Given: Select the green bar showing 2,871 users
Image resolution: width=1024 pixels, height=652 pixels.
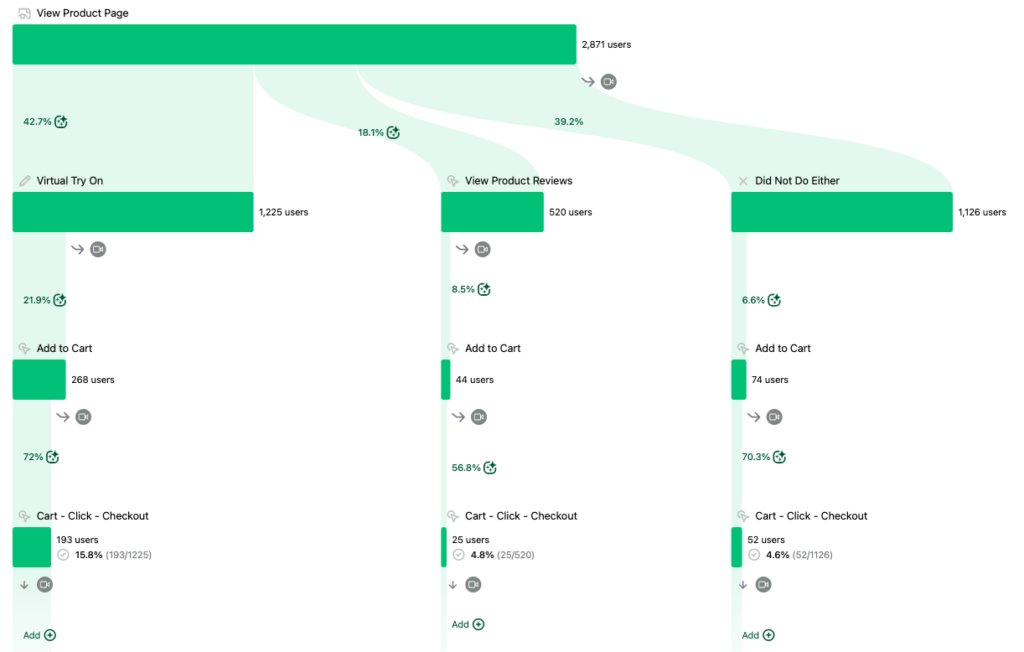Looking at the screenshot, I should tap(293, 44).
